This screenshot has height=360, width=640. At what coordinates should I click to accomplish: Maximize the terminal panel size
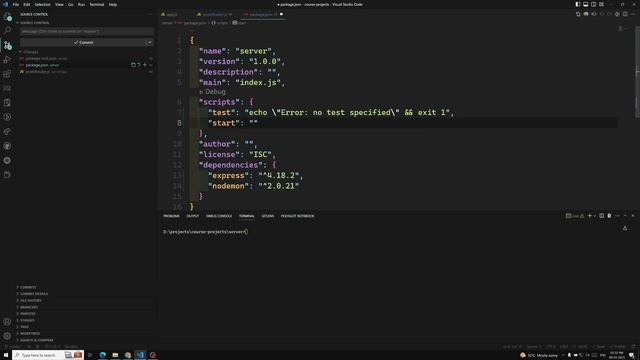click(625, 216)
